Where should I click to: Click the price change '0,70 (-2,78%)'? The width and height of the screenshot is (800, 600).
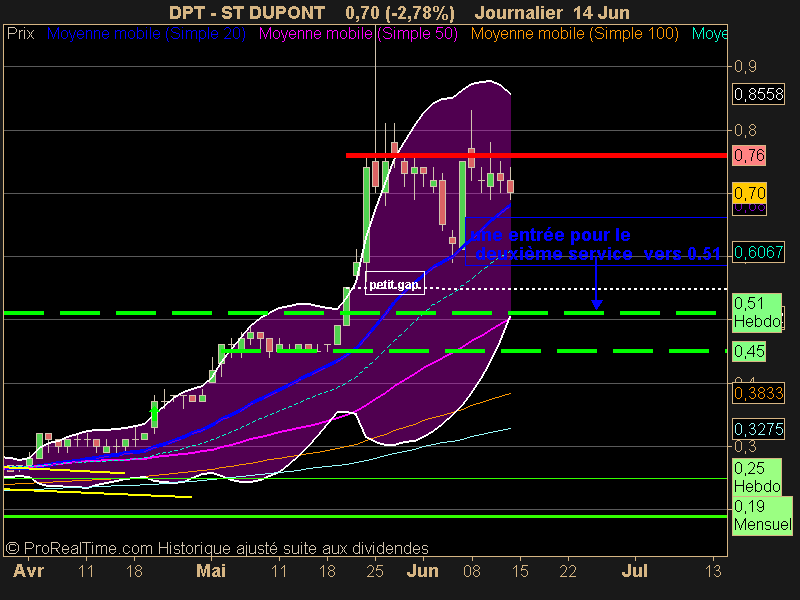[x=399, y=12]
